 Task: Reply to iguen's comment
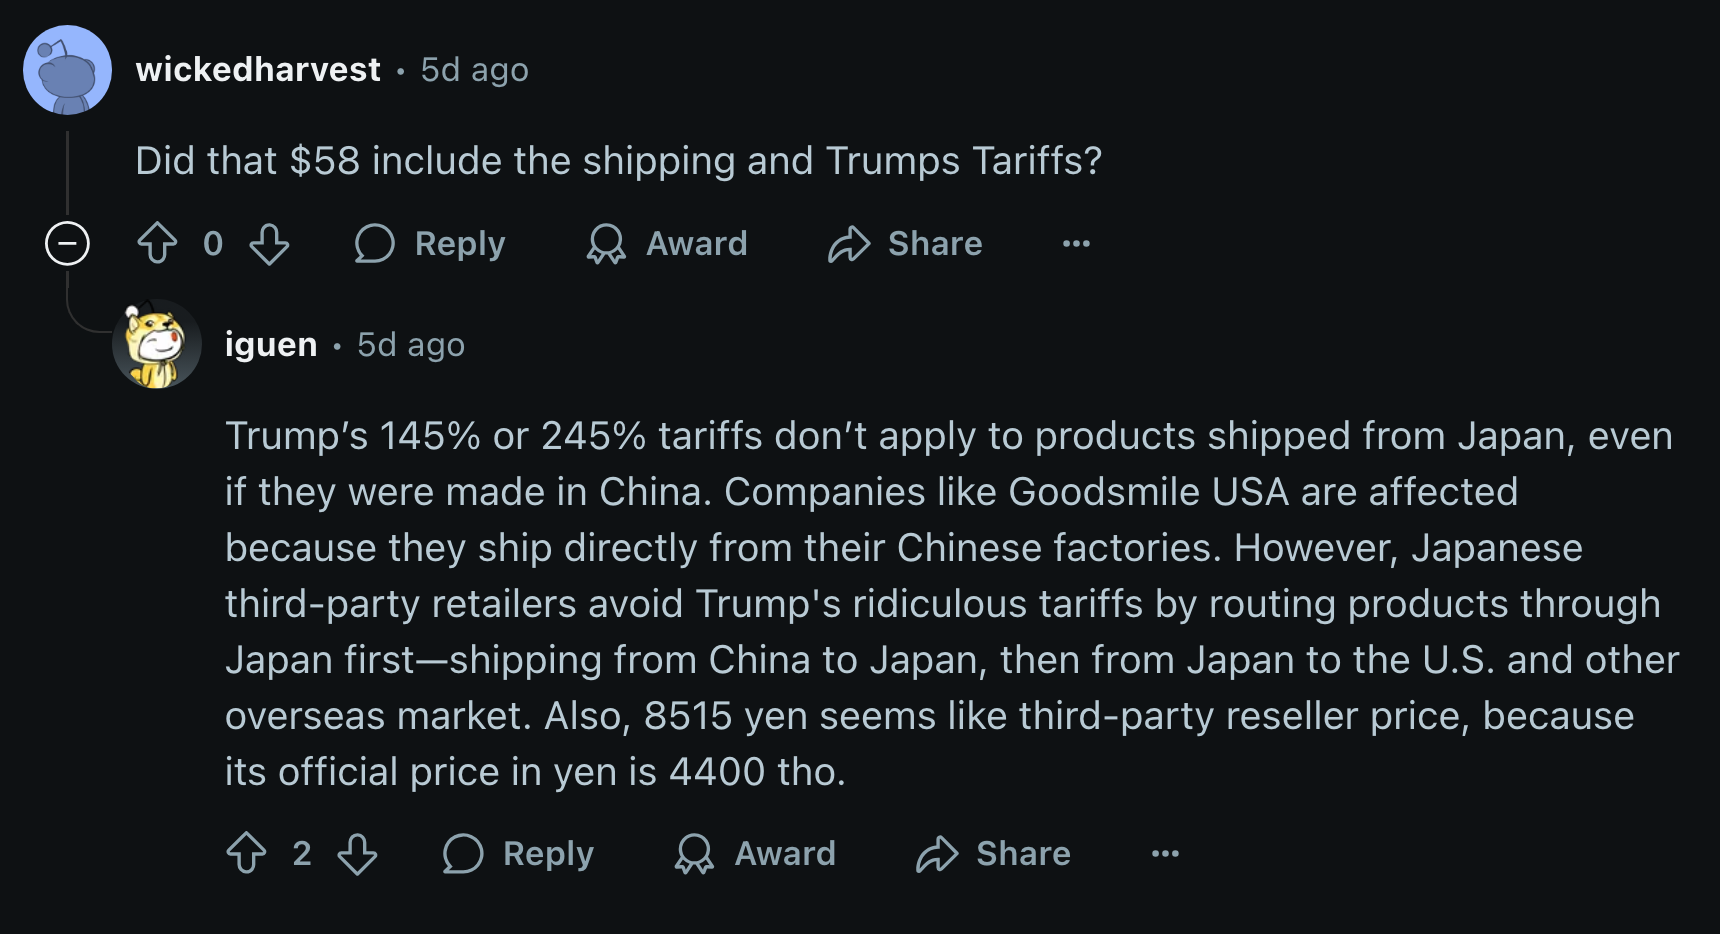[x=518, y=853]
